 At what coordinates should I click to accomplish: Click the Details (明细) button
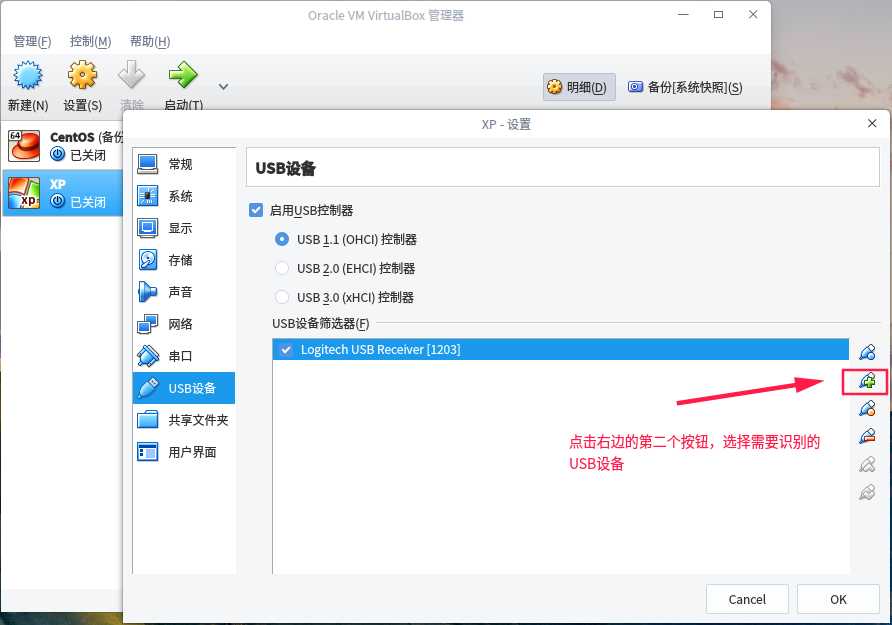click(x=579, y=87)
